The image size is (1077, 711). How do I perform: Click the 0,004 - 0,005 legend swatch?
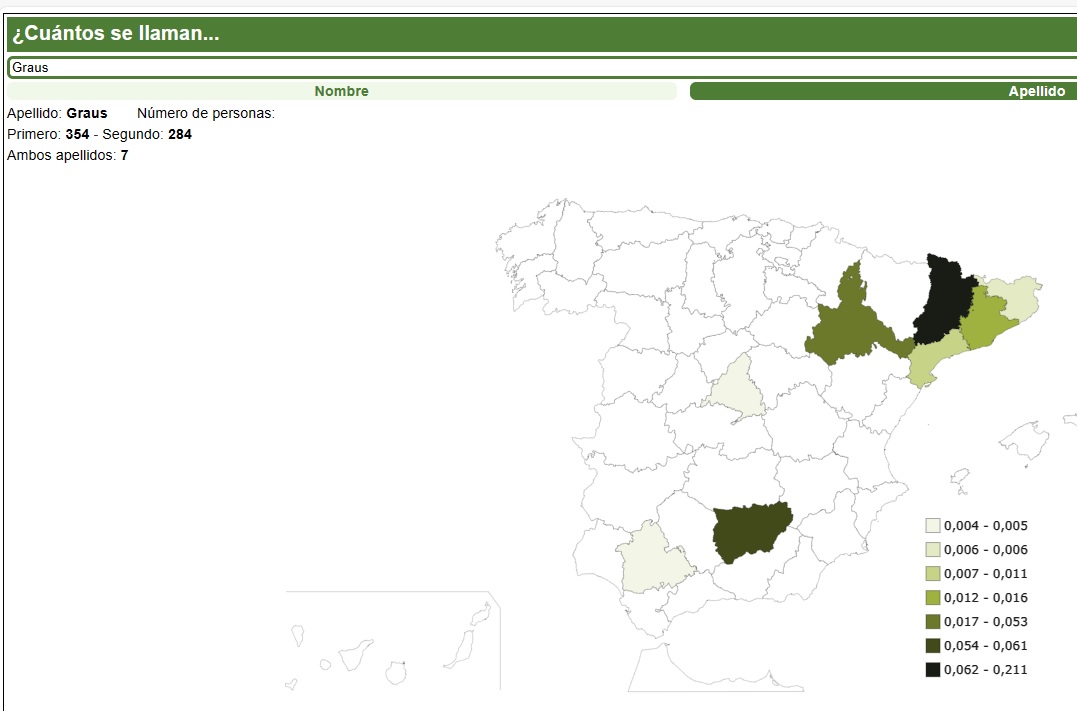click(932, 526)
